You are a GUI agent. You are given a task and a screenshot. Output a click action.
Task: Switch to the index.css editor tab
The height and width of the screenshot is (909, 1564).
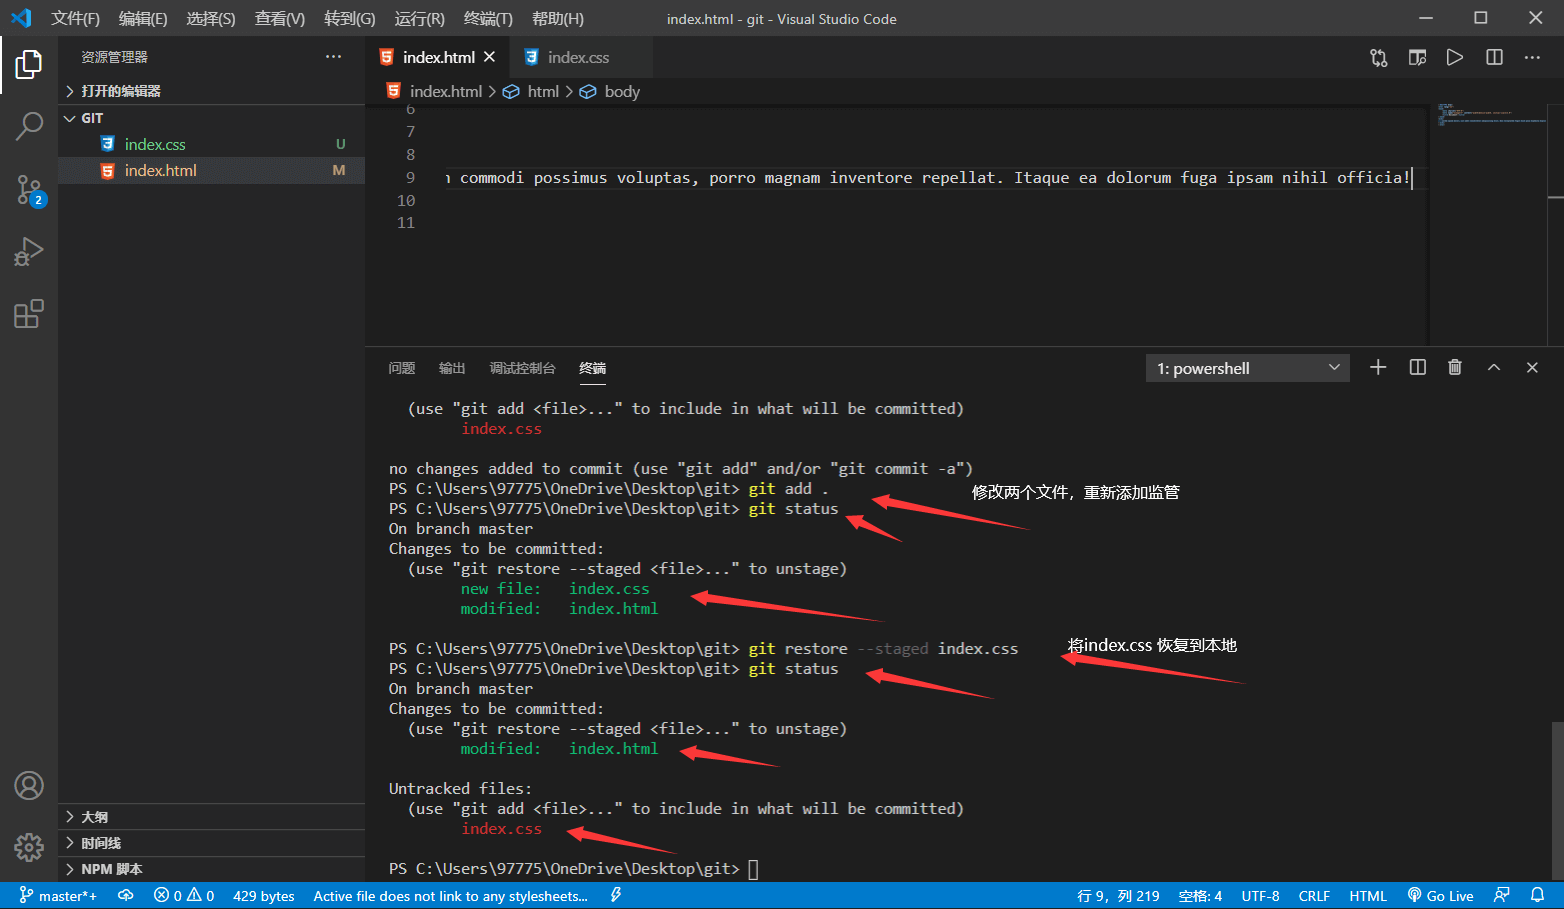pyautogui.click(x=580, y=57)
